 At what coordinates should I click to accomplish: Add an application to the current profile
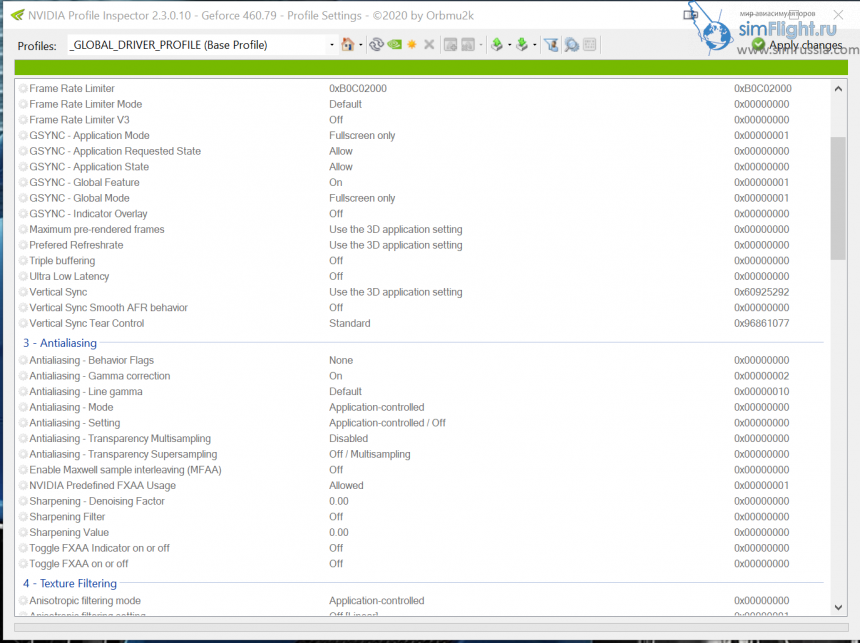pos(450,44)
